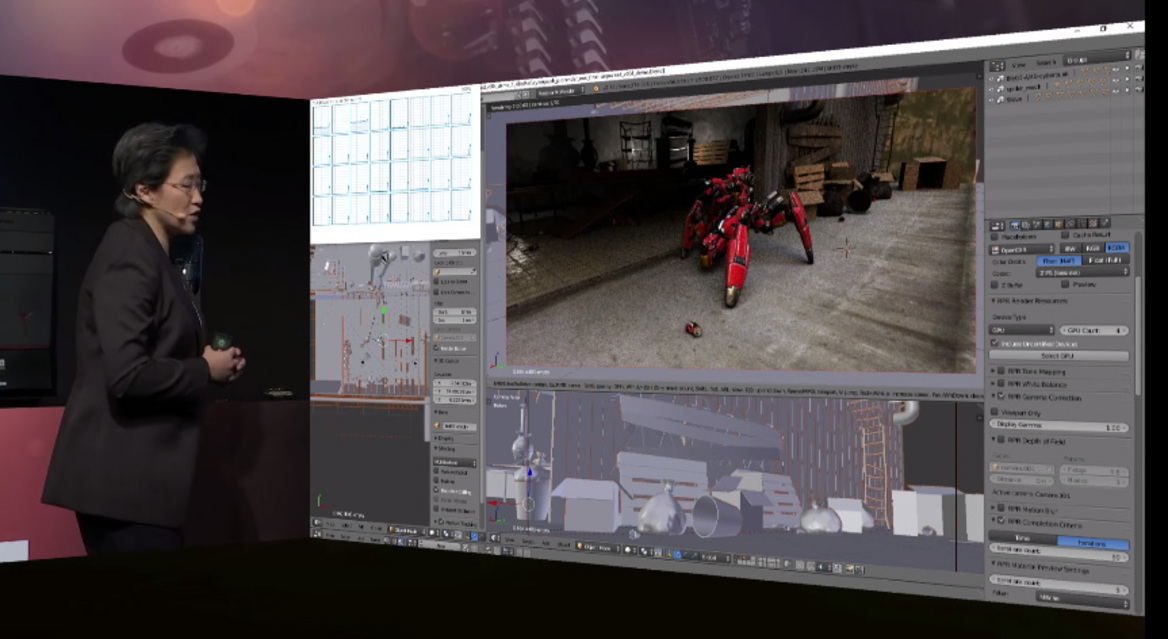The image size is (1168, 639).
Task: Select the spider_mech item in the outliner
Action: (1024, 88)
